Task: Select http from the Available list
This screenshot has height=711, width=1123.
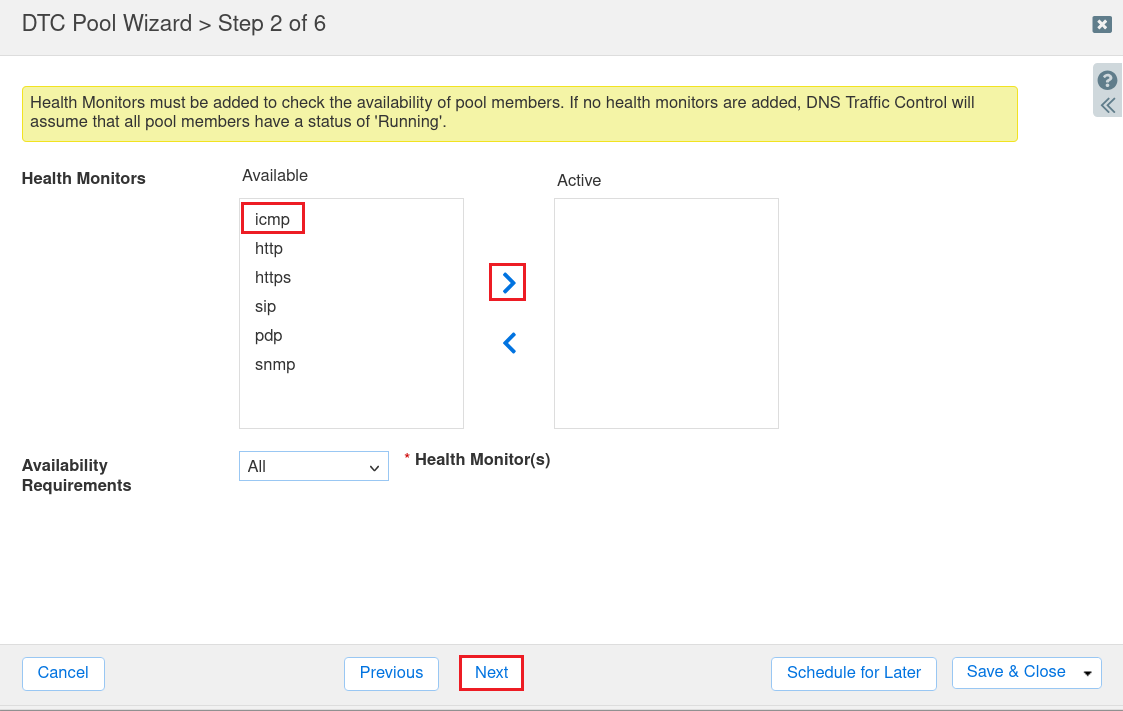Action: 268,248
